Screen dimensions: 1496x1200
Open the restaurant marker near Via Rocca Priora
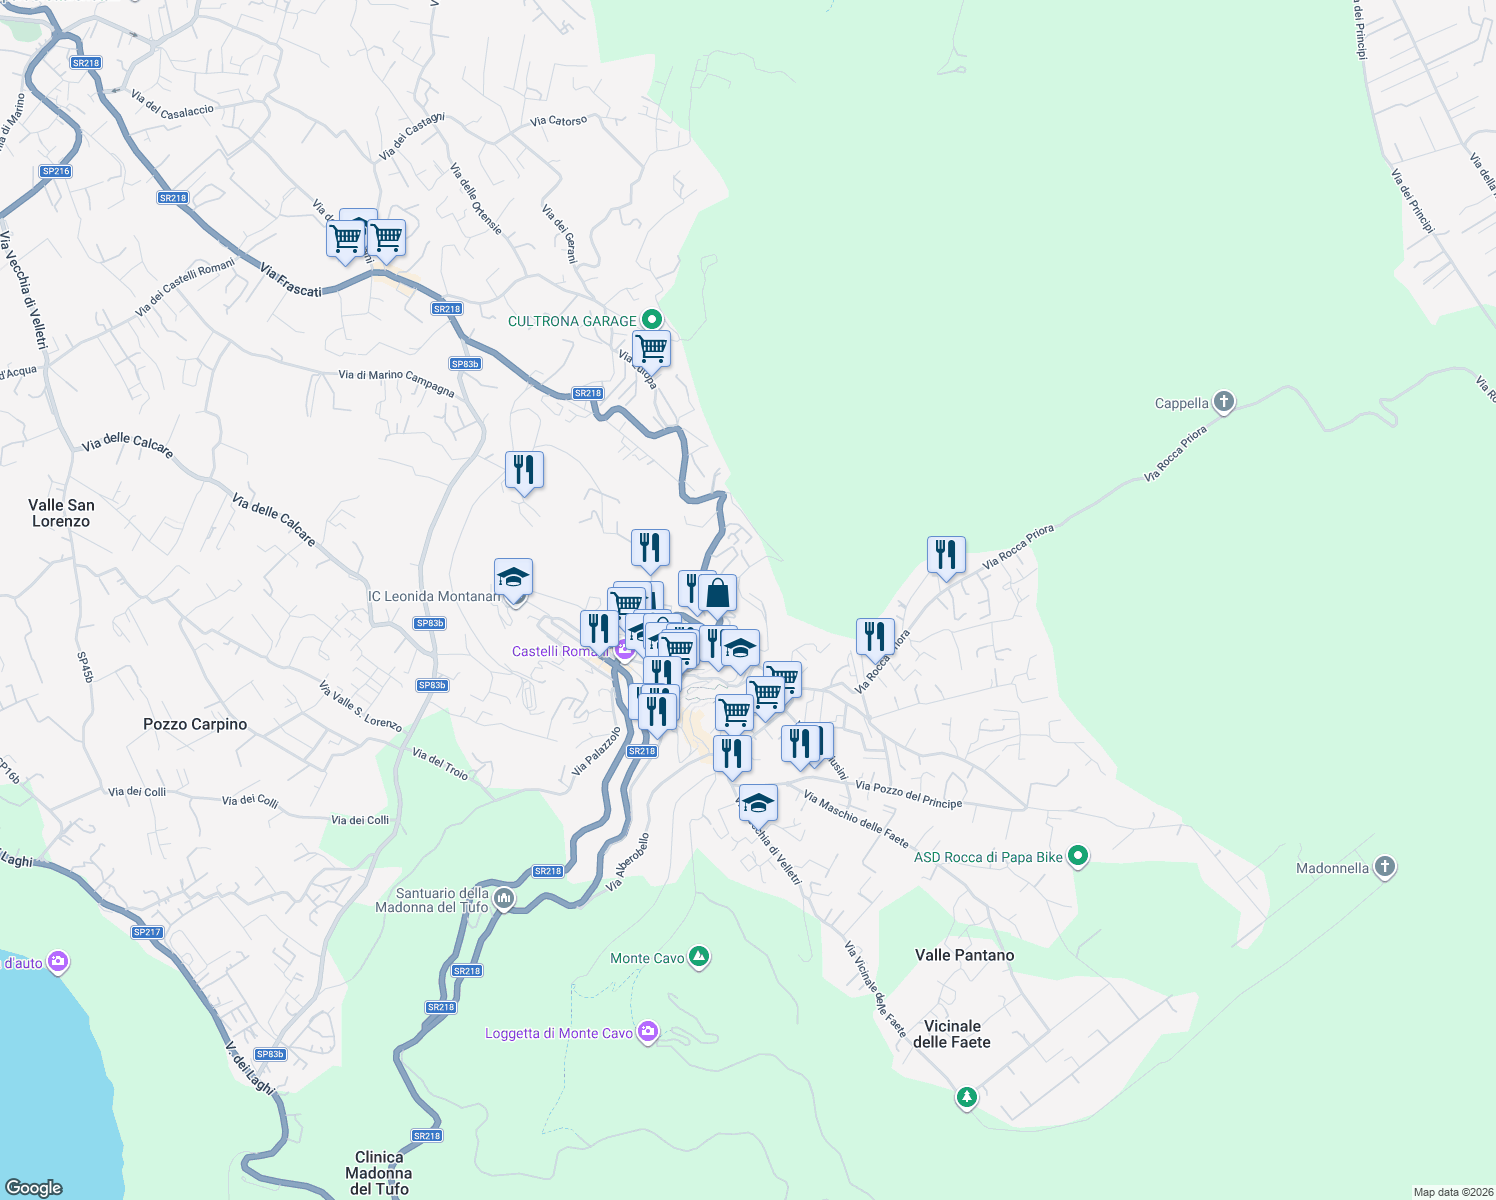click(944, 552)
